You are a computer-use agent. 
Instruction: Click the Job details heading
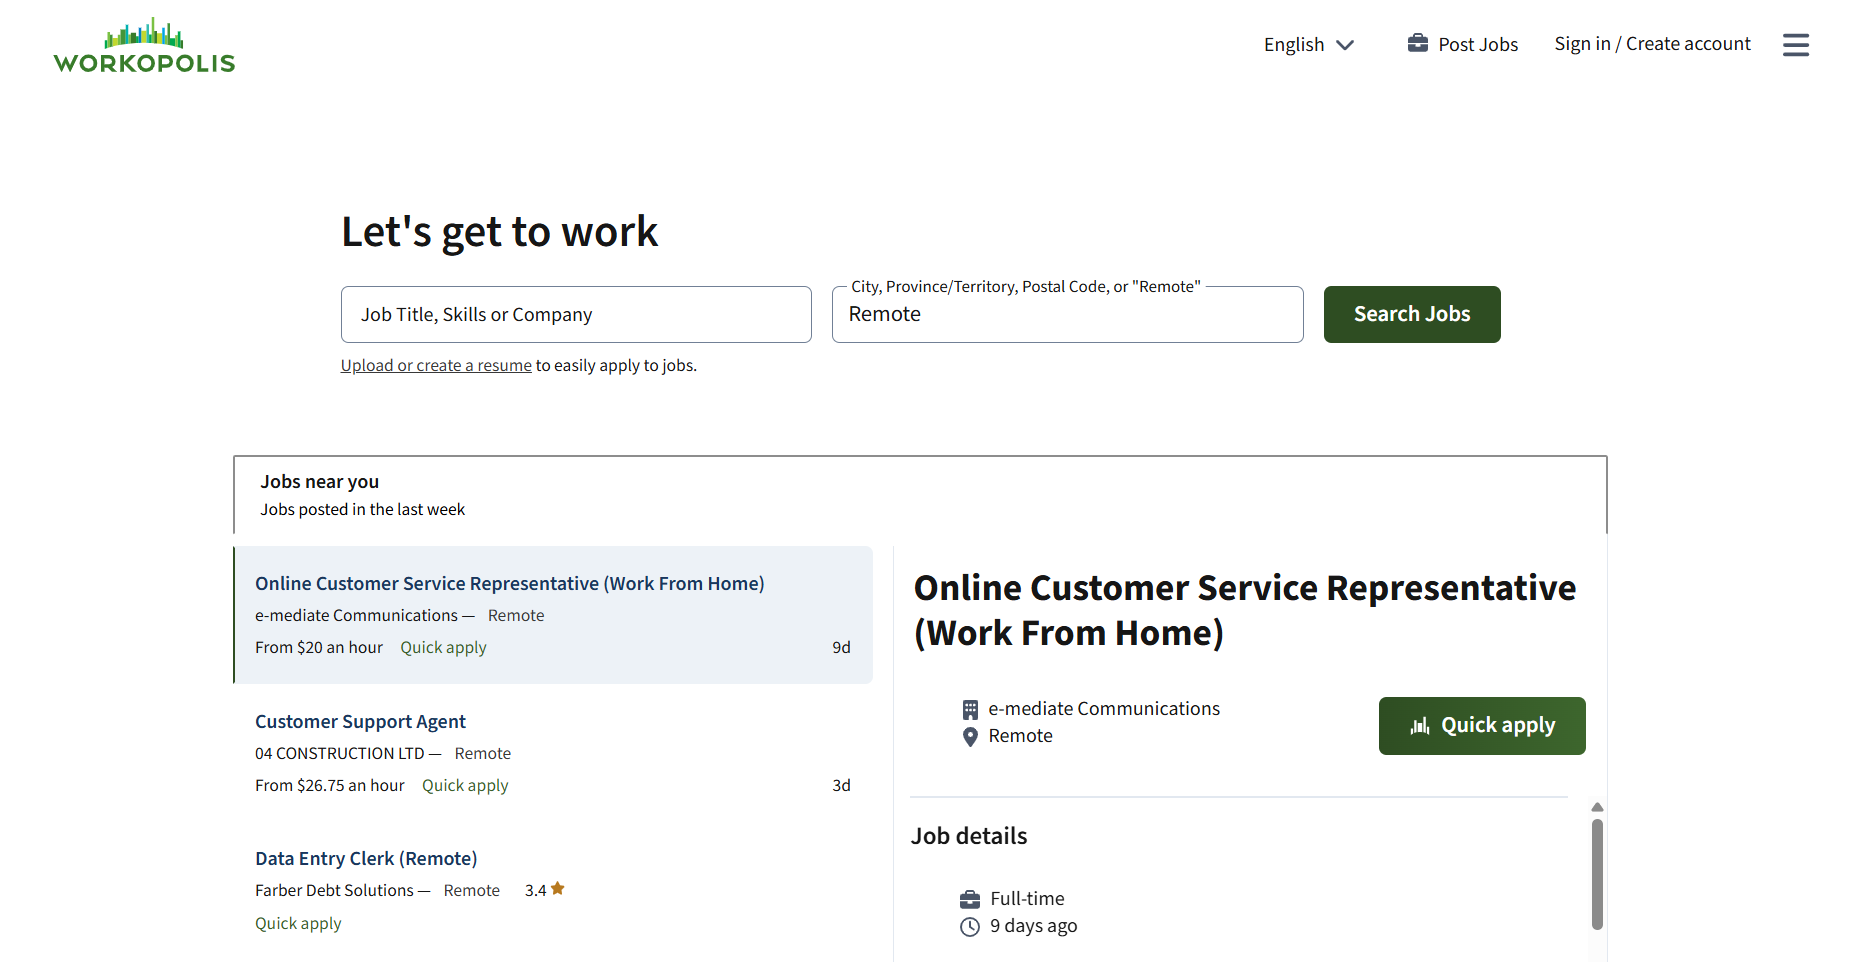969,836
